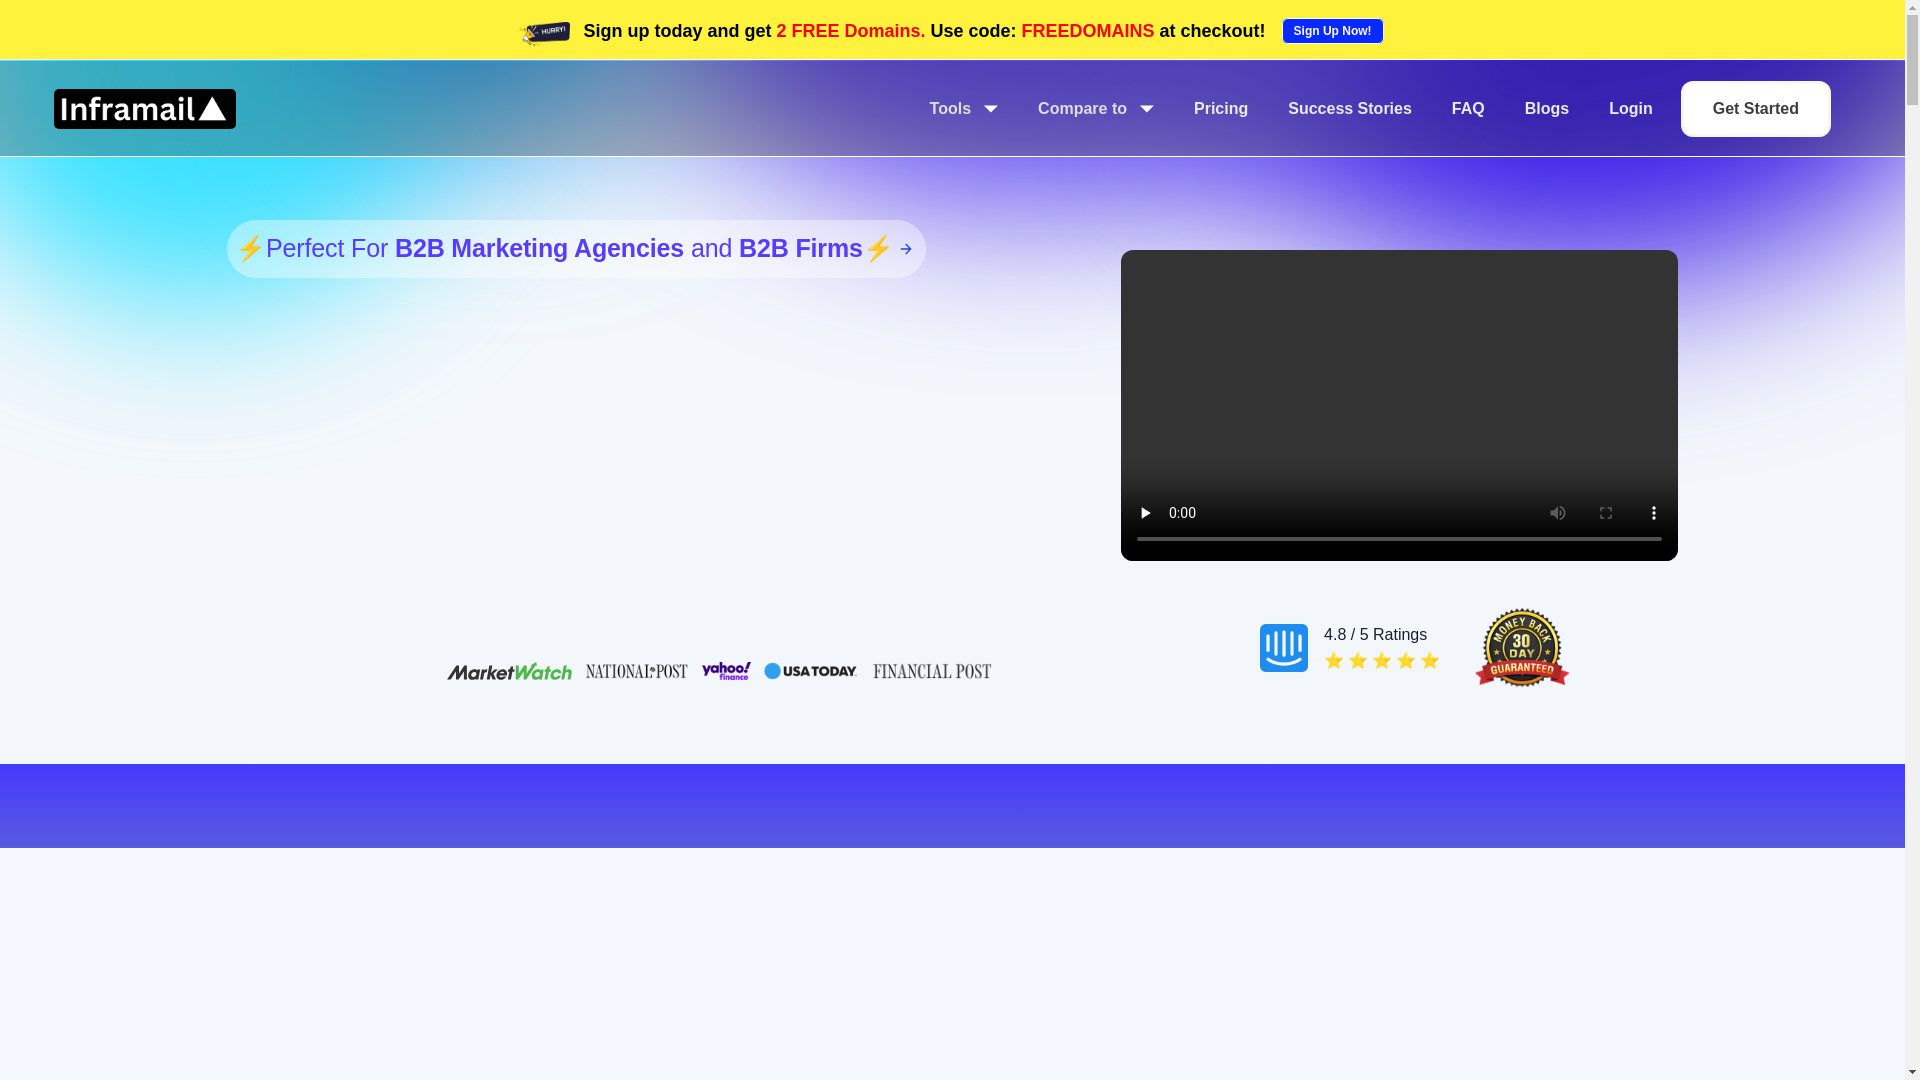Click the five-star rating row
The height and width of the screenshot is (1080, 1920).
pos(1382,661)
